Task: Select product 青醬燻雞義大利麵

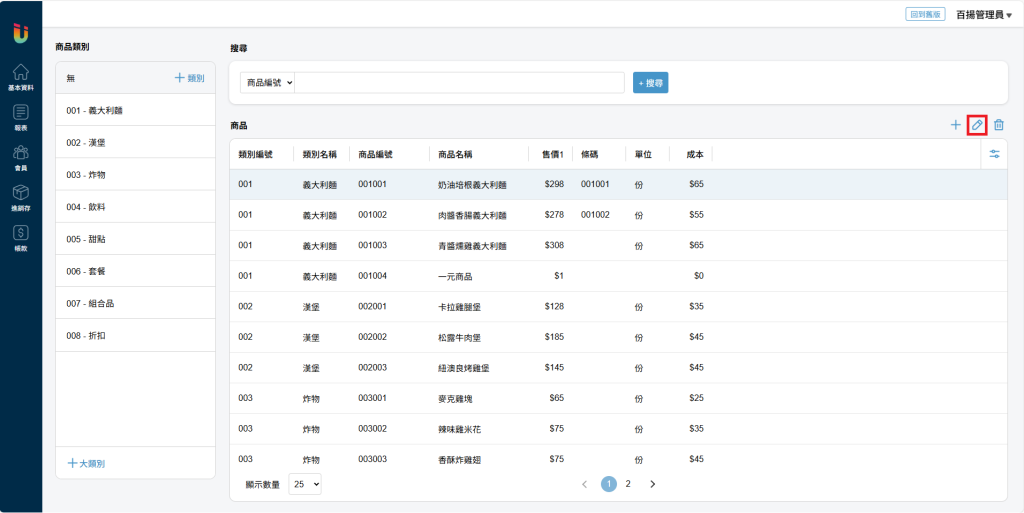Action: 472,246
